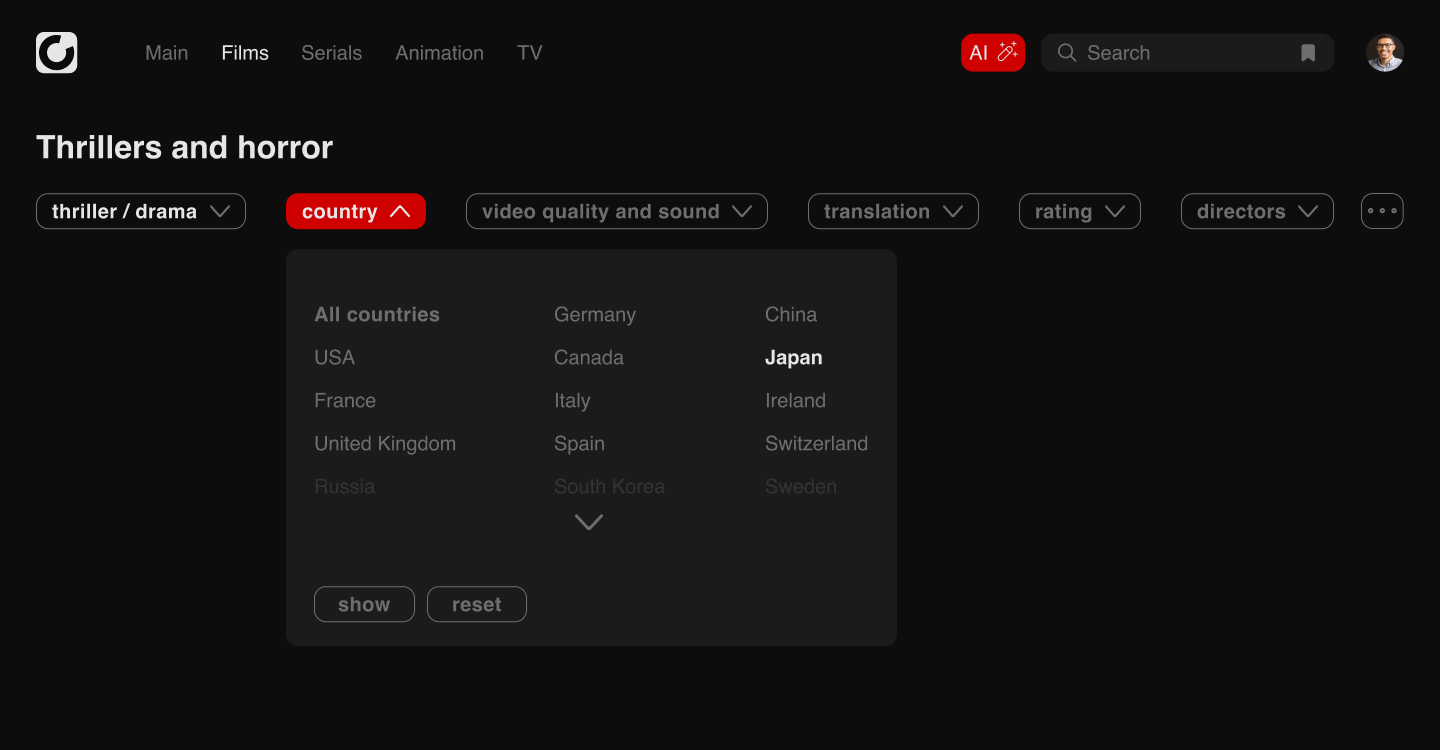Viewport: 1440px width, 750px height.
Task: Click the app logo icon
Action: tap(56, 53)
